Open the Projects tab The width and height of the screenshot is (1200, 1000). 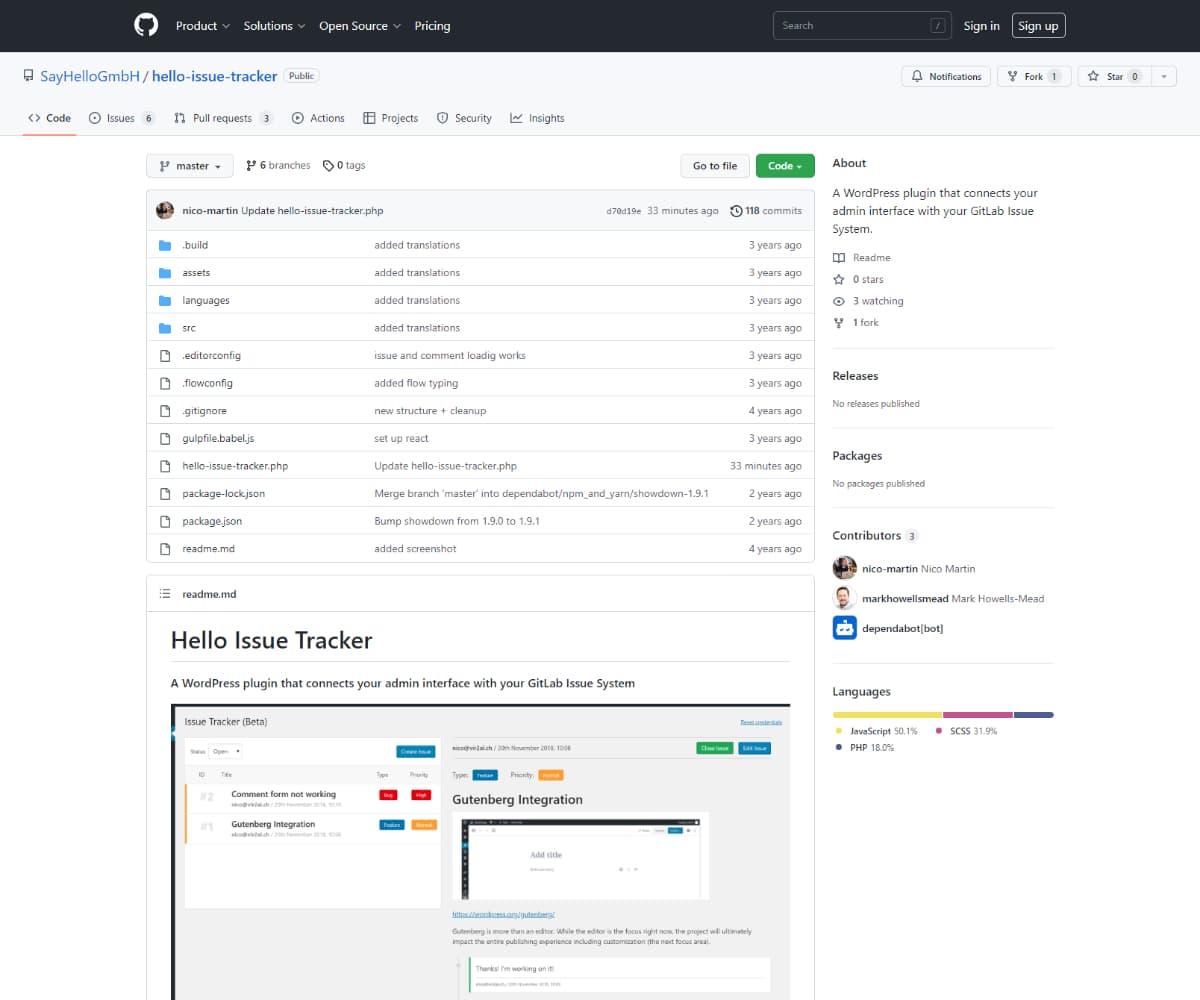[390, 118]
